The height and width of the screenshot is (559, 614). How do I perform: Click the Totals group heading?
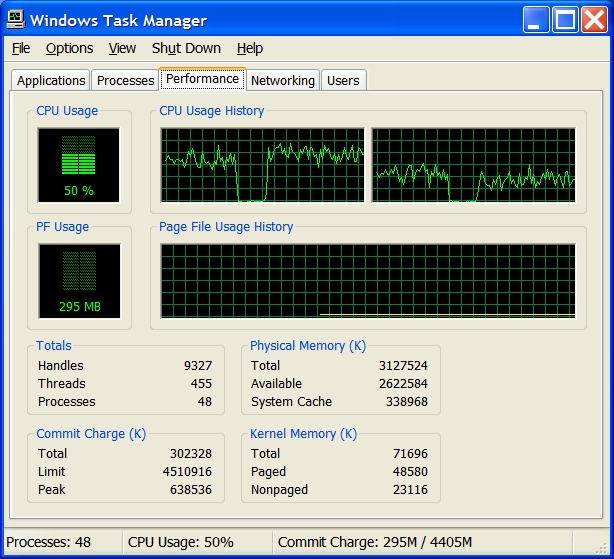54,346
